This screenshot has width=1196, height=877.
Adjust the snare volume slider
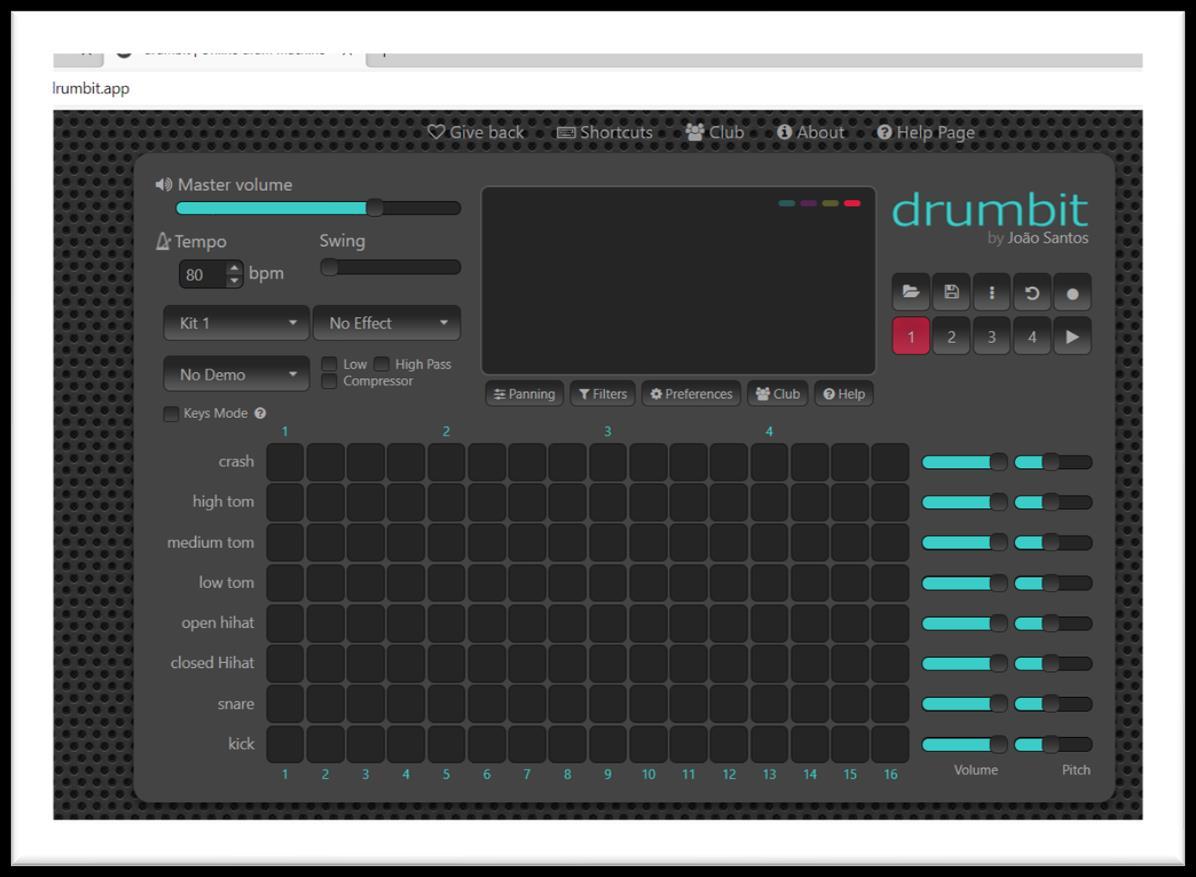[x=964, y=704]
